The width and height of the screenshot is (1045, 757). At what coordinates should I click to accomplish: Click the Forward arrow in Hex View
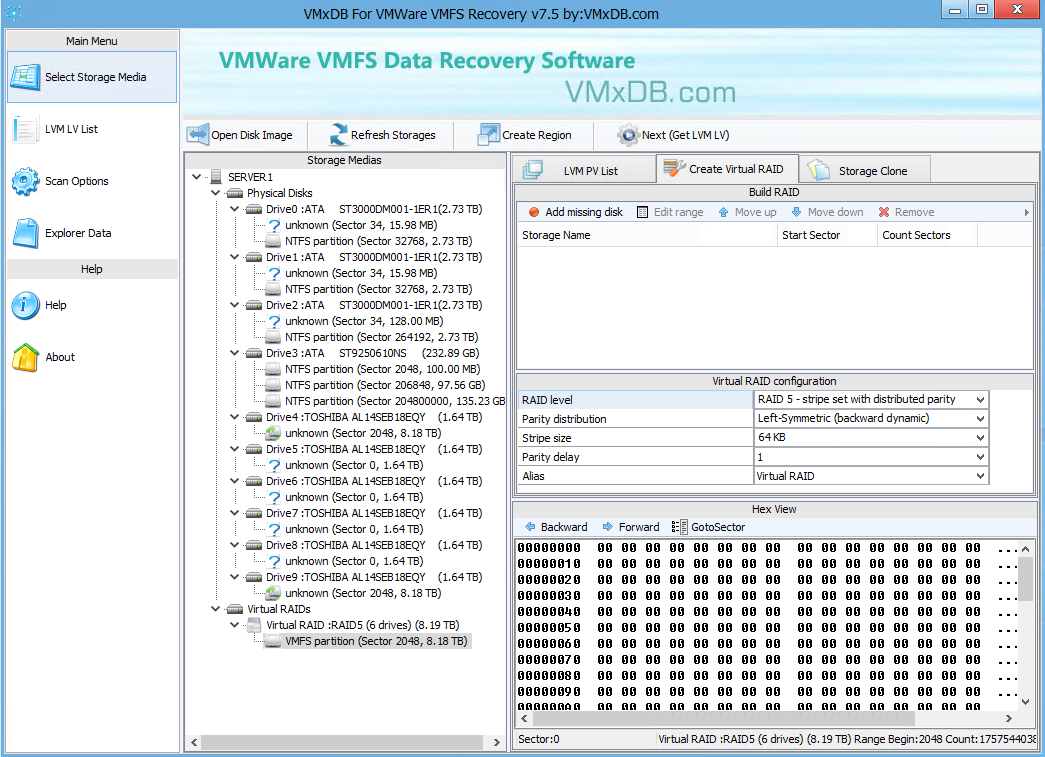point(608,526)
